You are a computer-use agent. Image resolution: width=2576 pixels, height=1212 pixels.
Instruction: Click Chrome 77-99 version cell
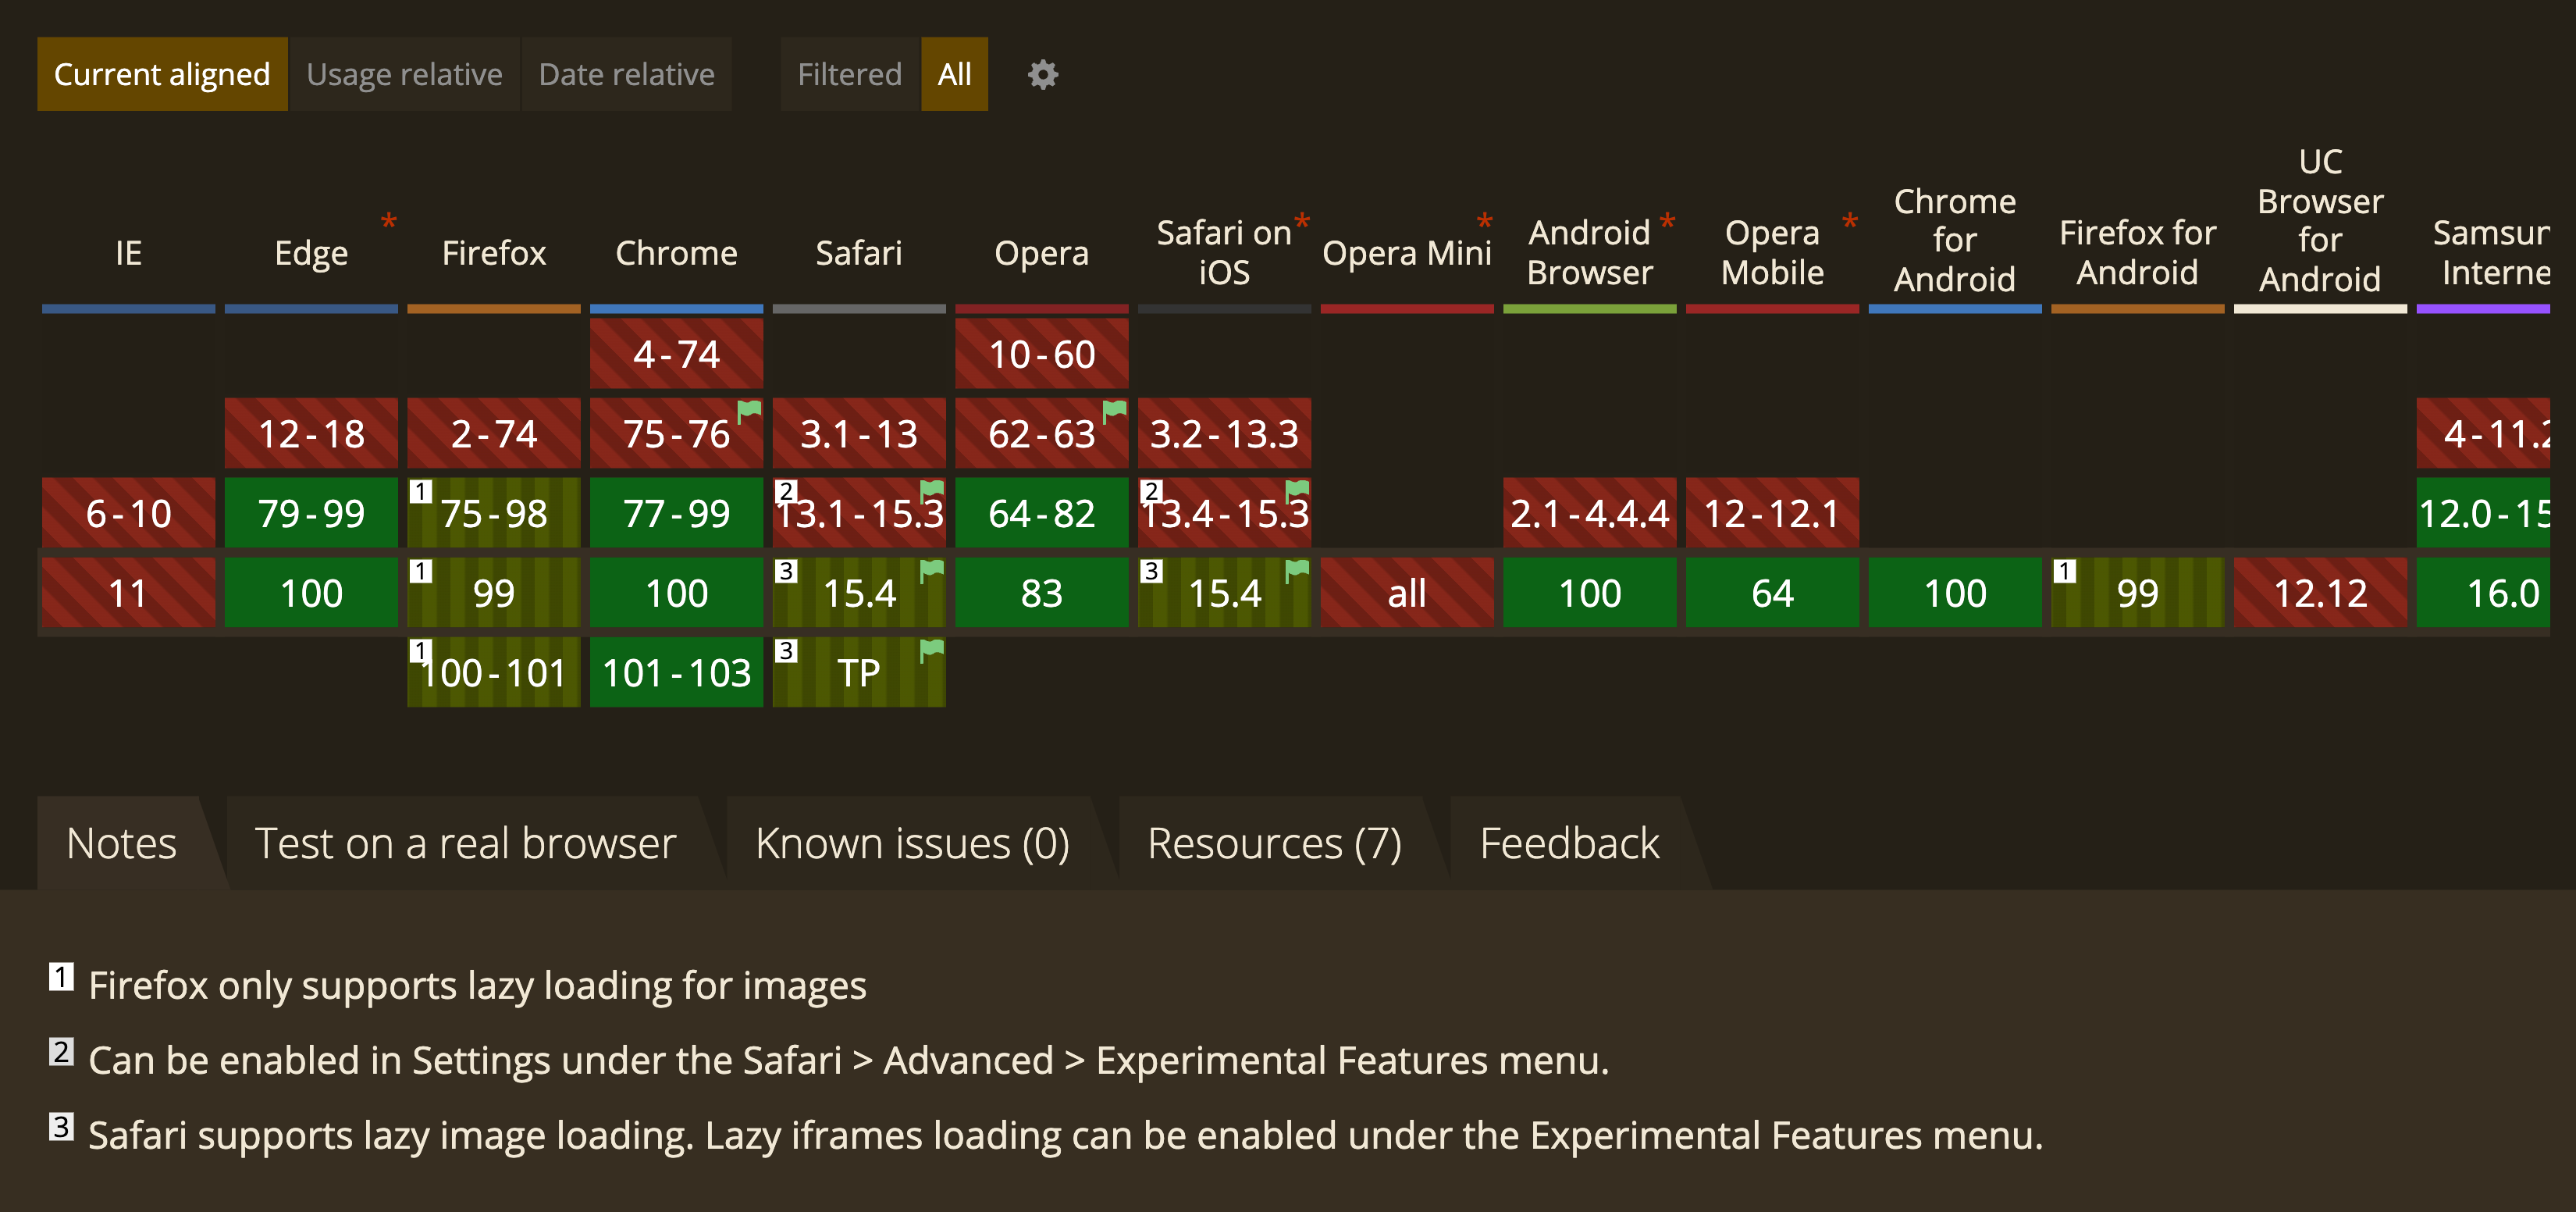click(x=677, y=513)
